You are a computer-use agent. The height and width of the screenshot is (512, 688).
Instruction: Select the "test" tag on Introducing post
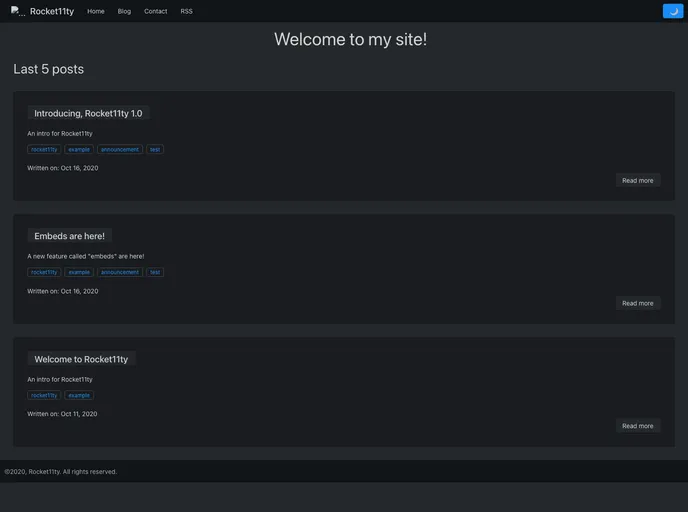(155, 149)
